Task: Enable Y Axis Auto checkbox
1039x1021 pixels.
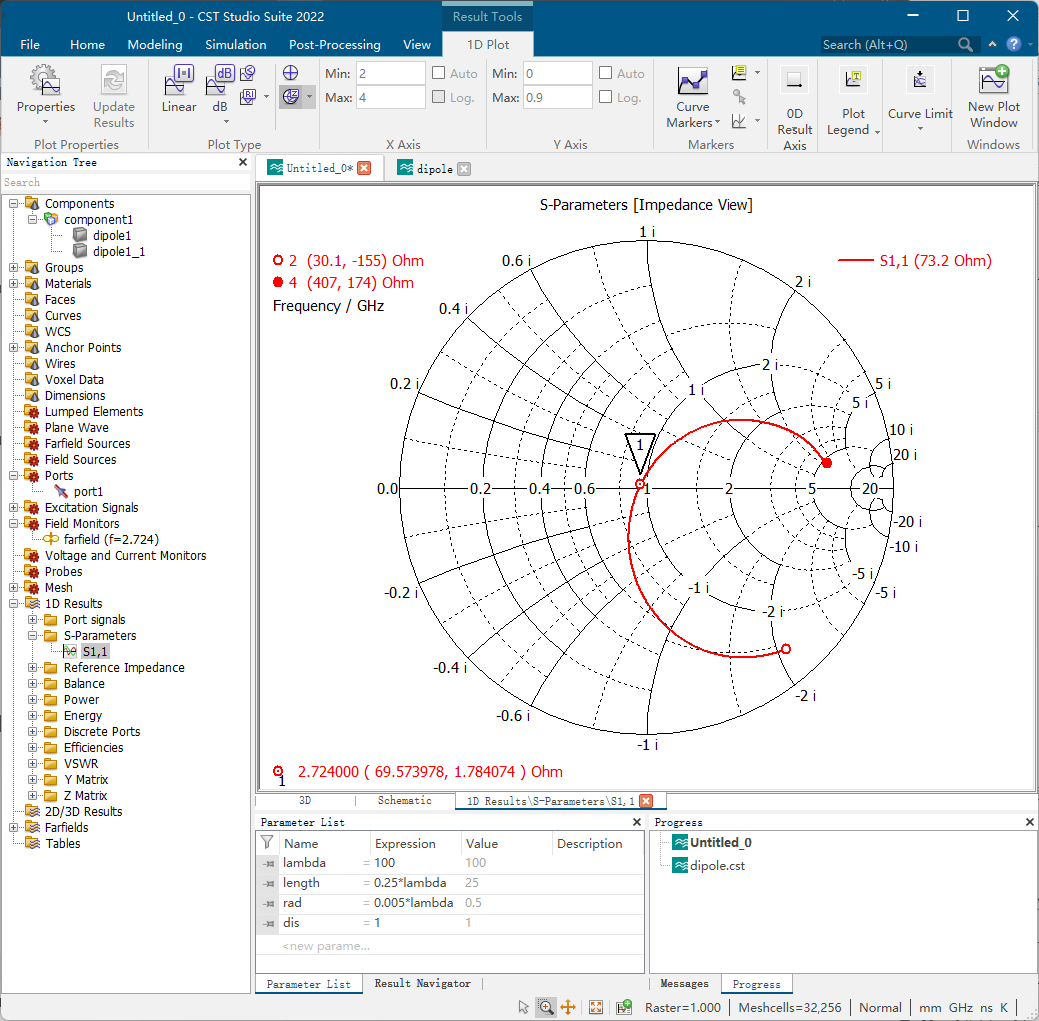Action: coord(606,73)
